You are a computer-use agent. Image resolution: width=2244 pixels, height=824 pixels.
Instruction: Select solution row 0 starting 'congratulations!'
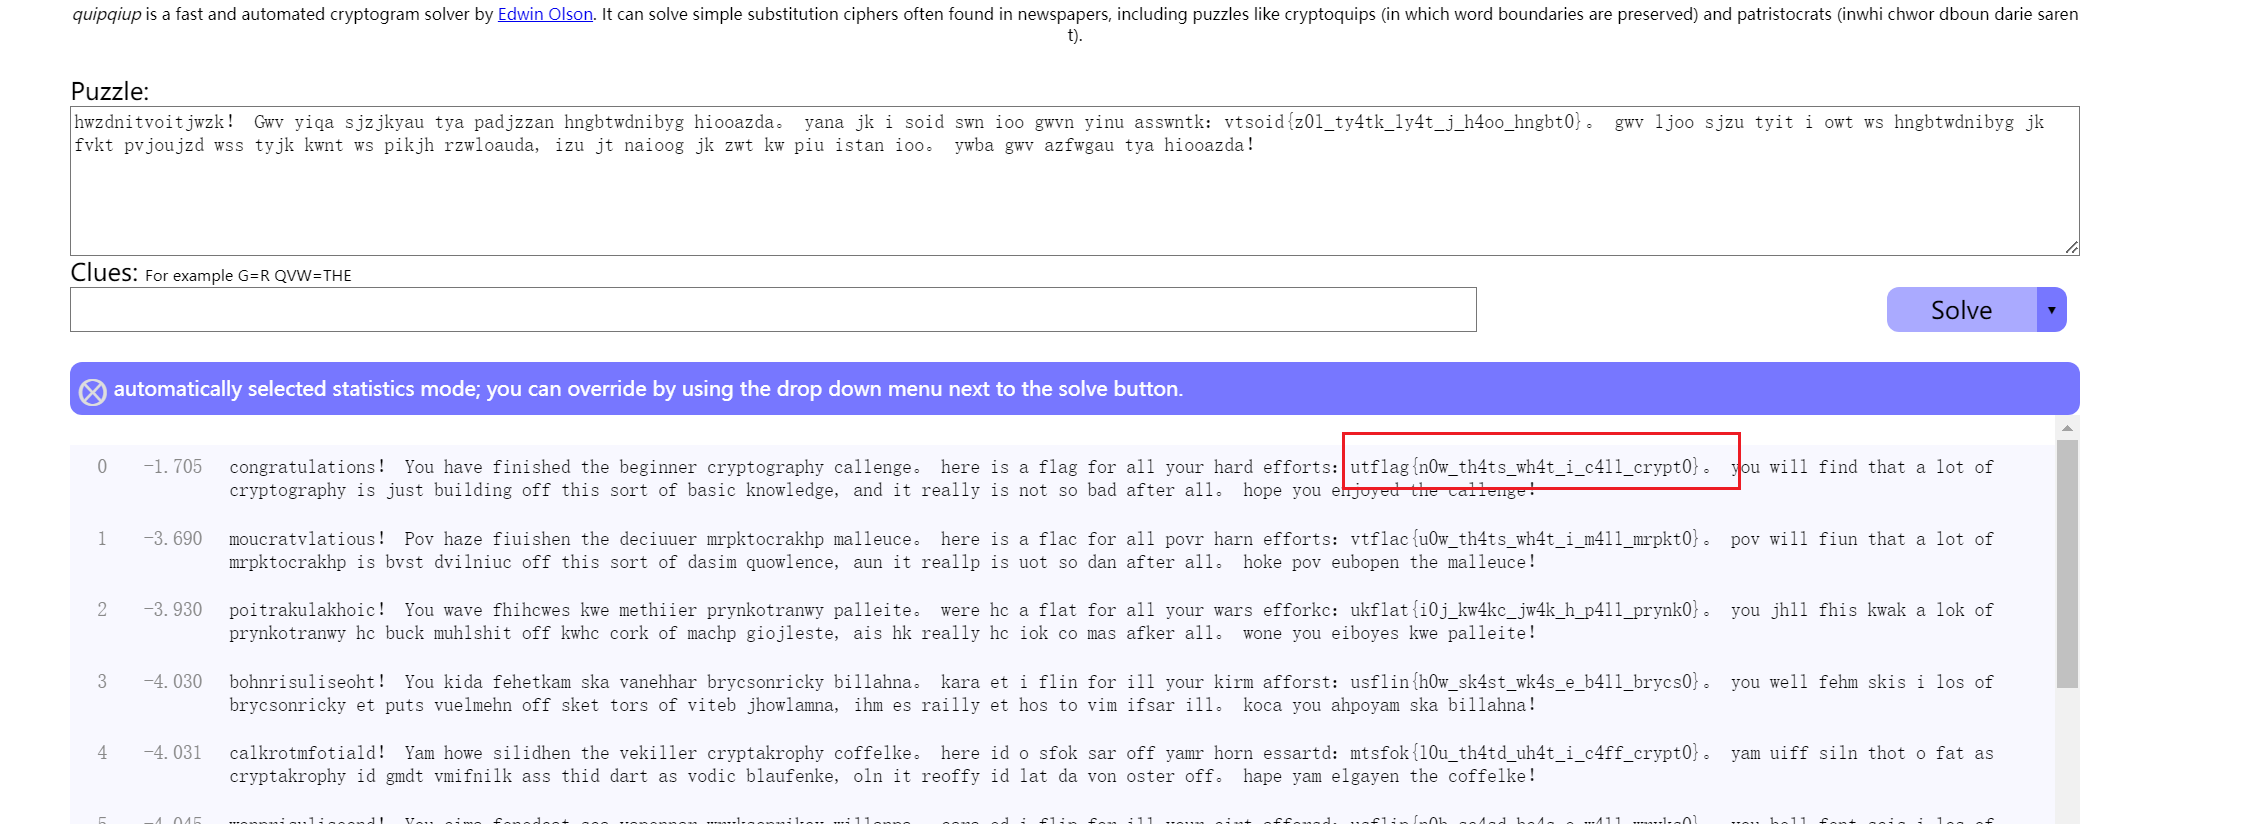(x=1062, y=479)
